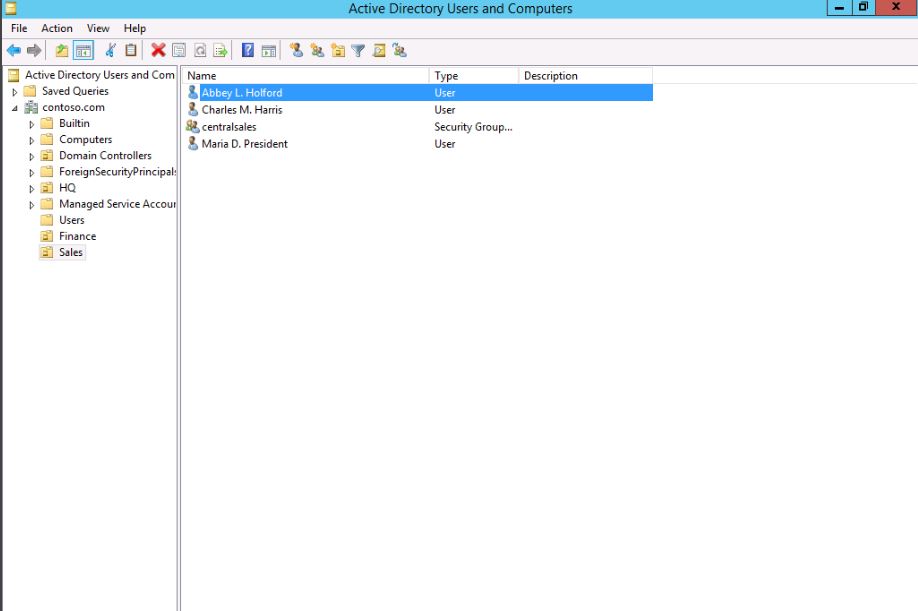Select Active Directory Users and Computers root
The height and width of the screenshot is (611, 918).
(100, 75)
